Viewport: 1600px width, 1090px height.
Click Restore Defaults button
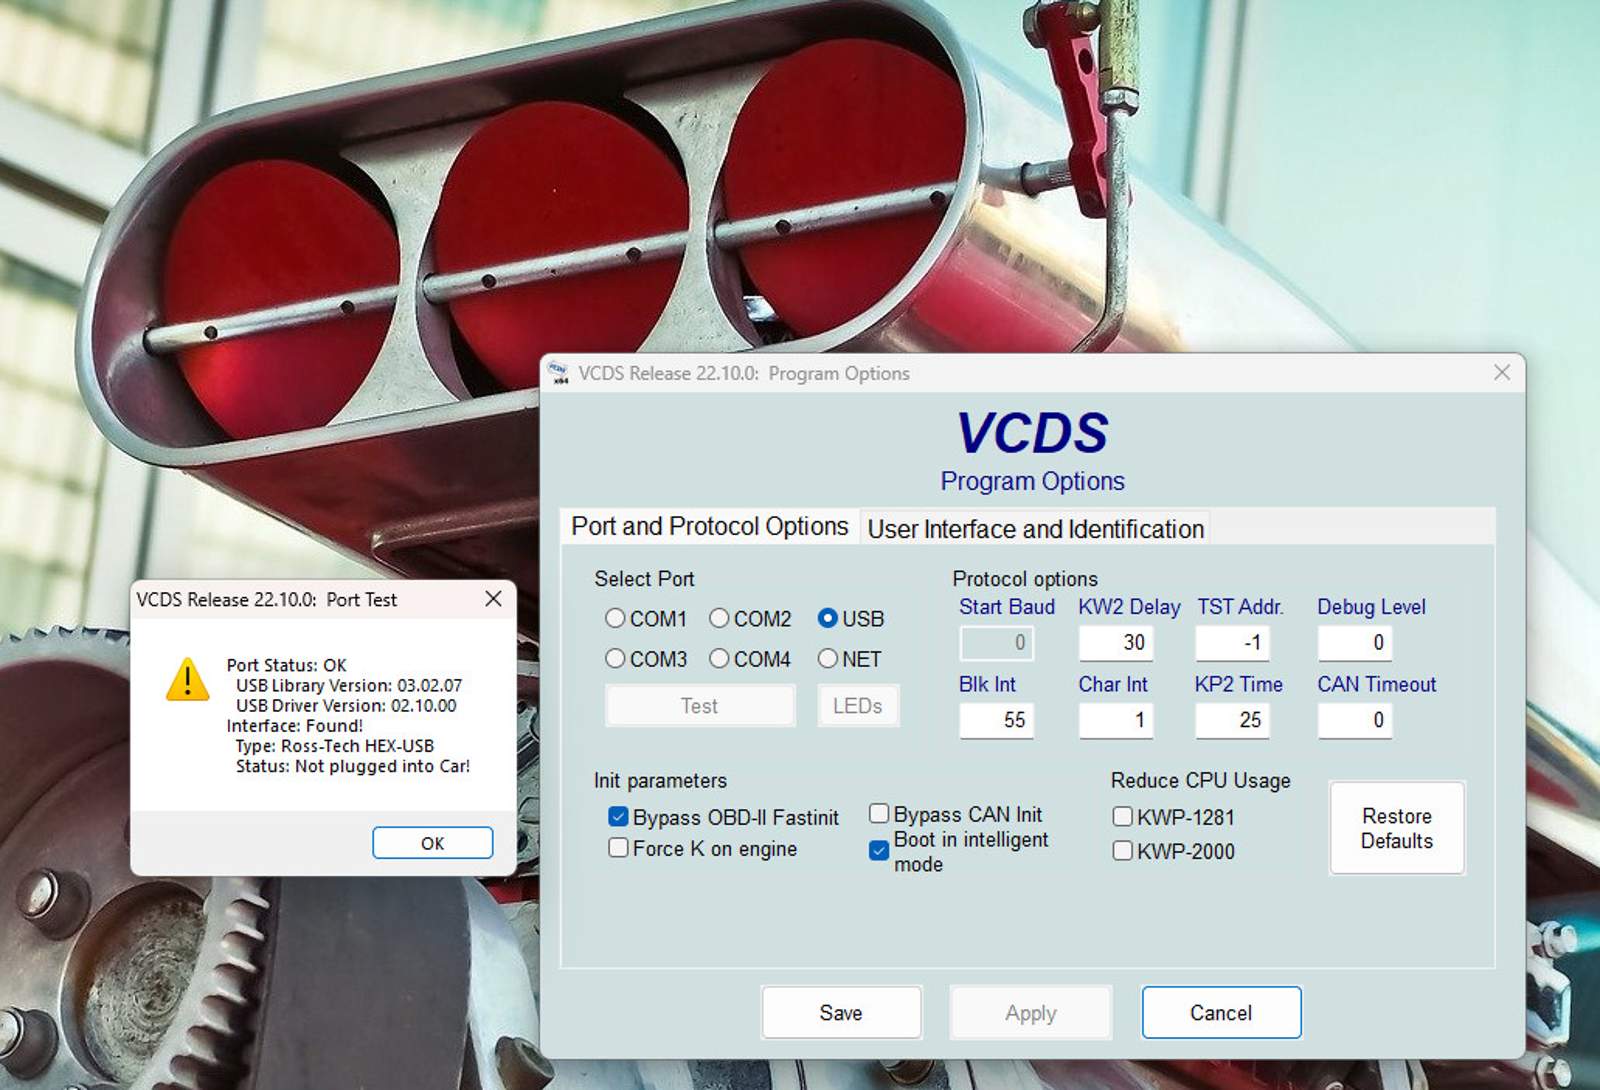click(1397, 828)
